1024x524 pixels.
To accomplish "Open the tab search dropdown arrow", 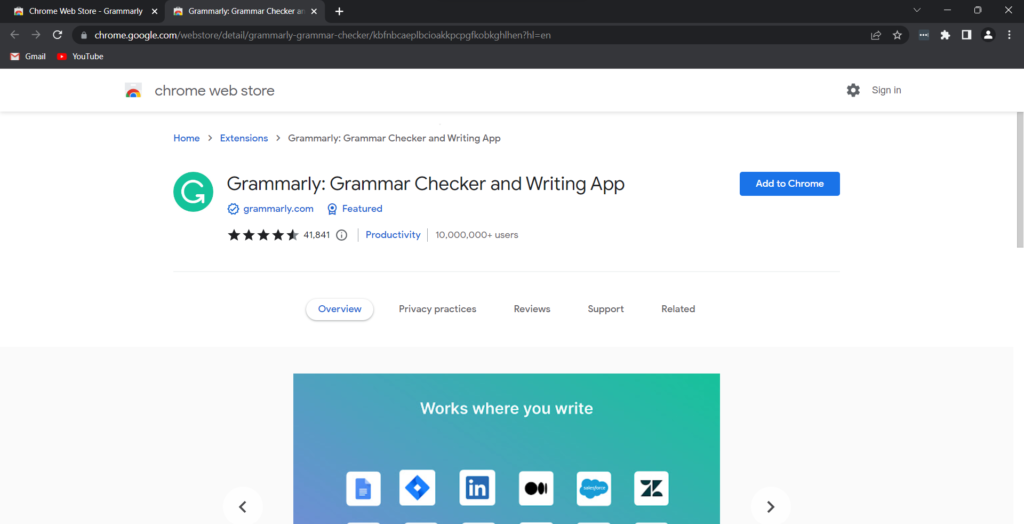I will click(917, 10).
